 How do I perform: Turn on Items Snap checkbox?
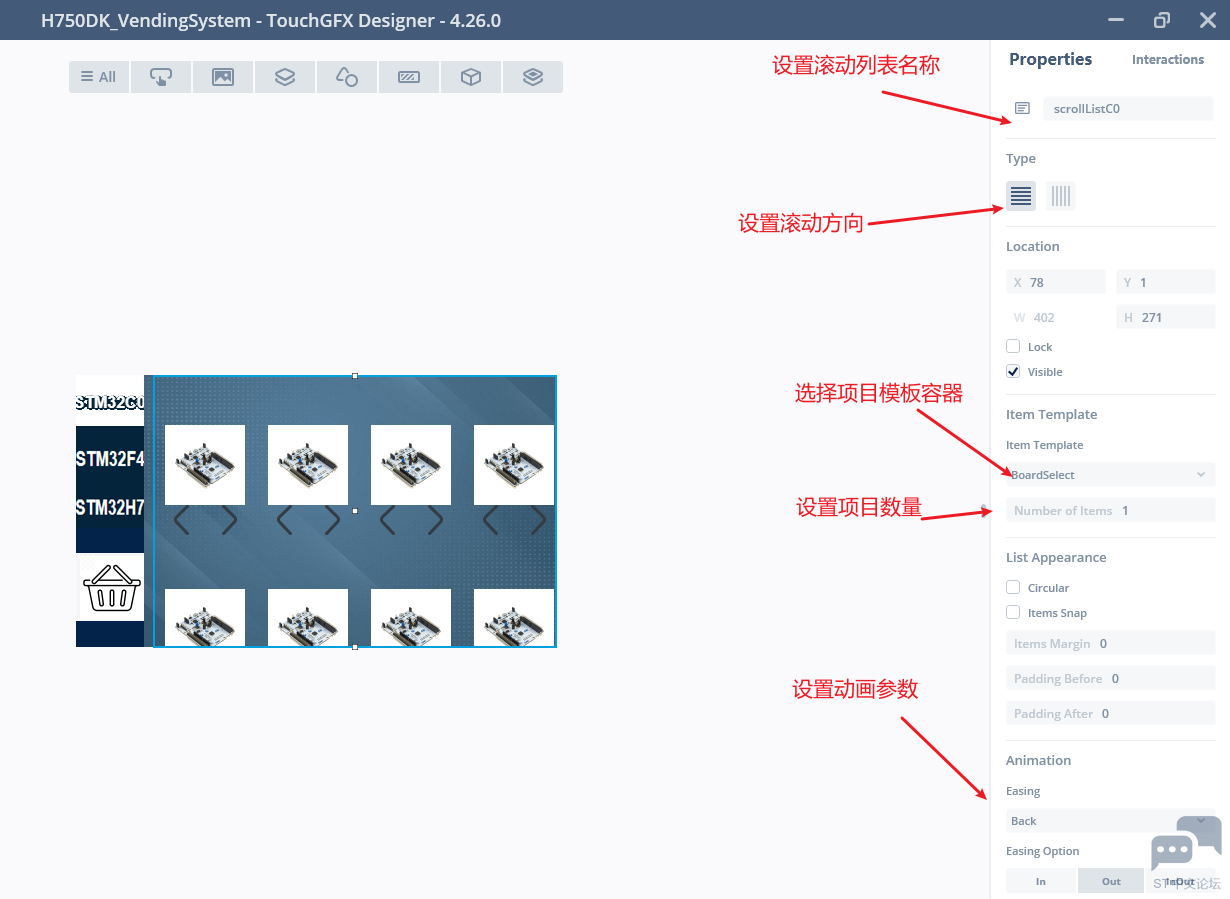(1013, 613)
